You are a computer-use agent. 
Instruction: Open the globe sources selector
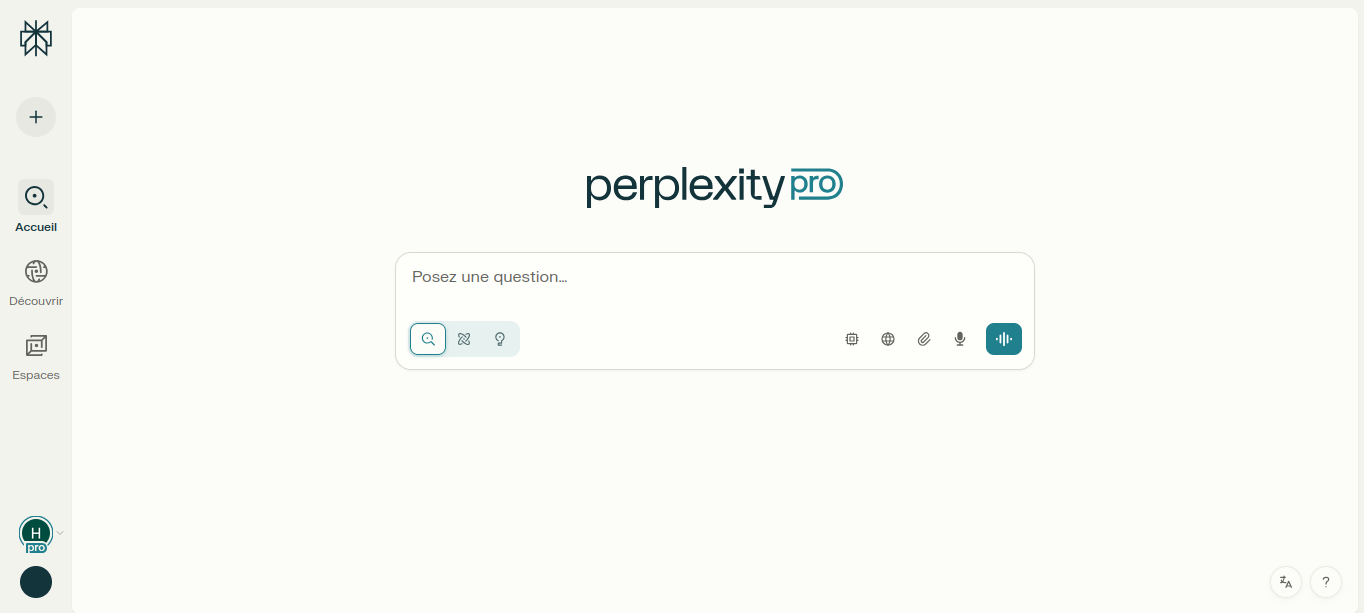pyautogui.click(x=888, y=339)
